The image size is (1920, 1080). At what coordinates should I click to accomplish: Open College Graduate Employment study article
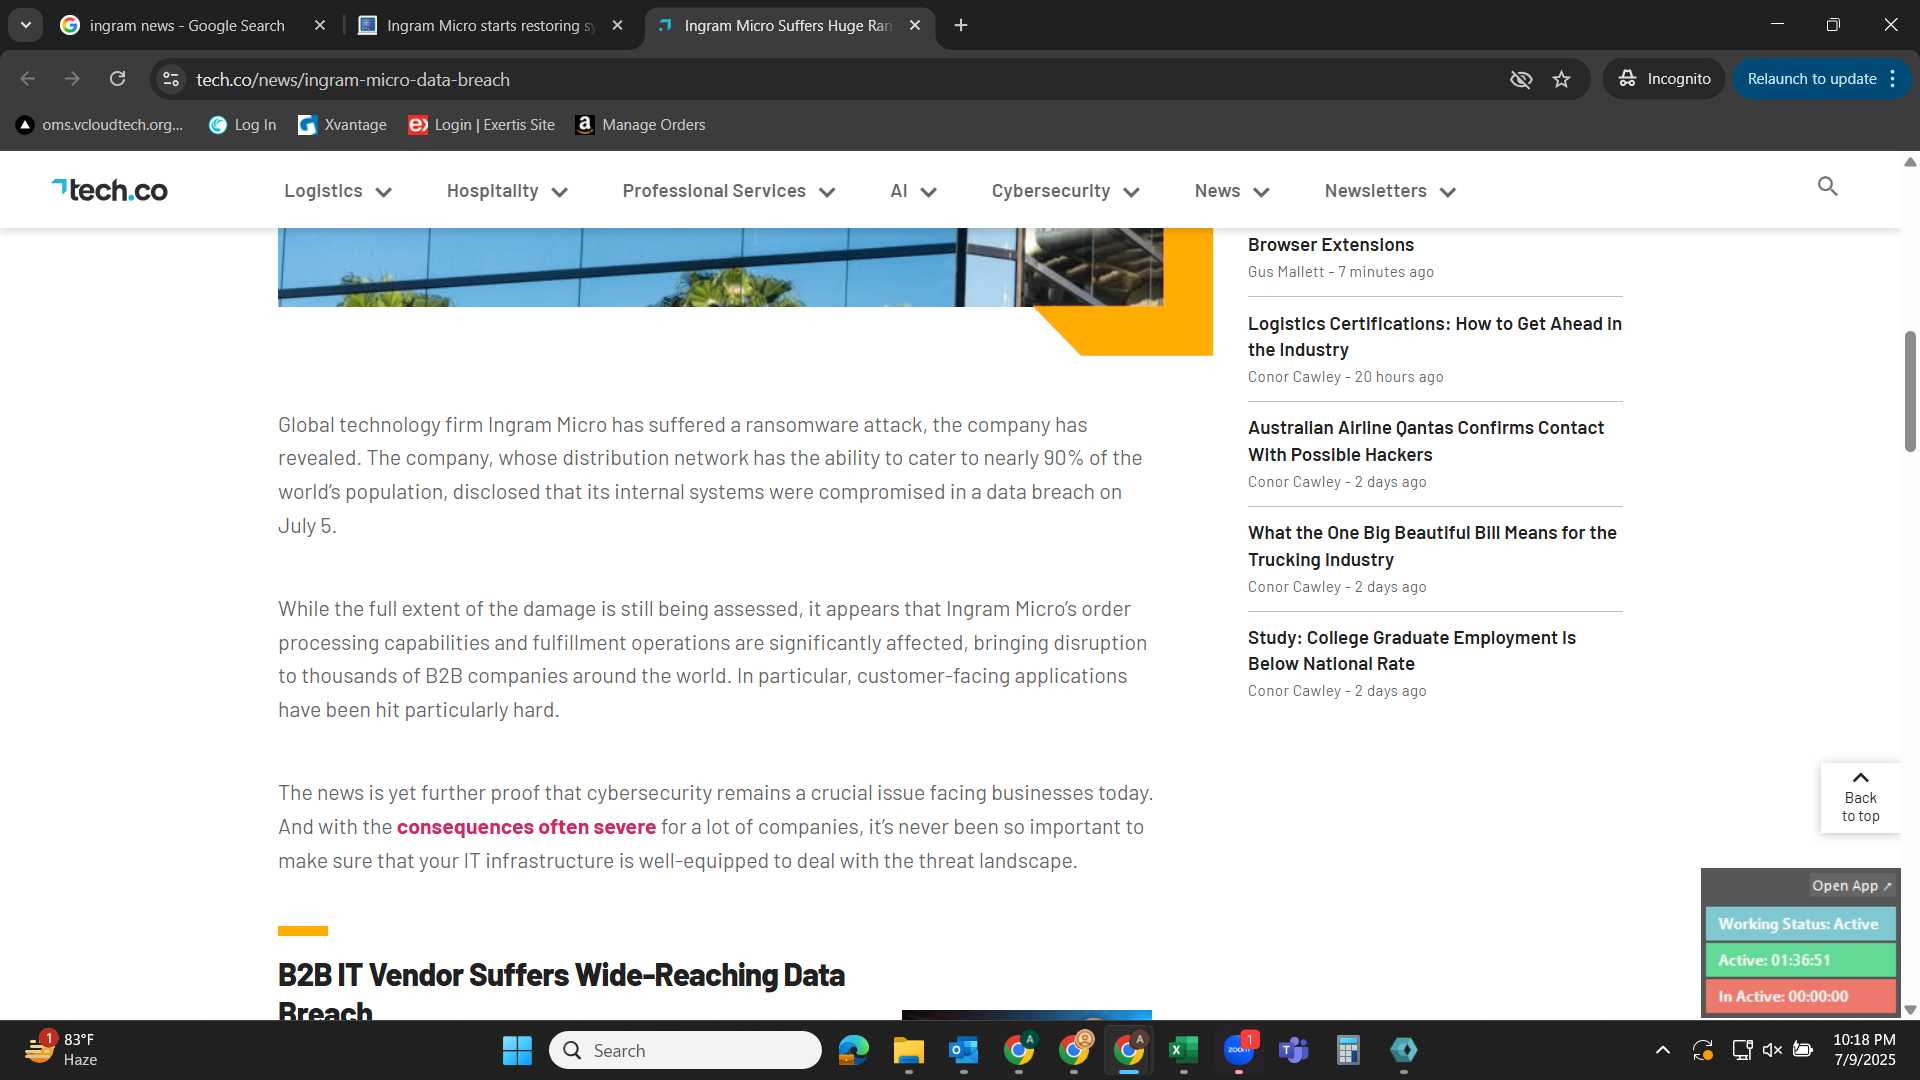[1412, 650]
